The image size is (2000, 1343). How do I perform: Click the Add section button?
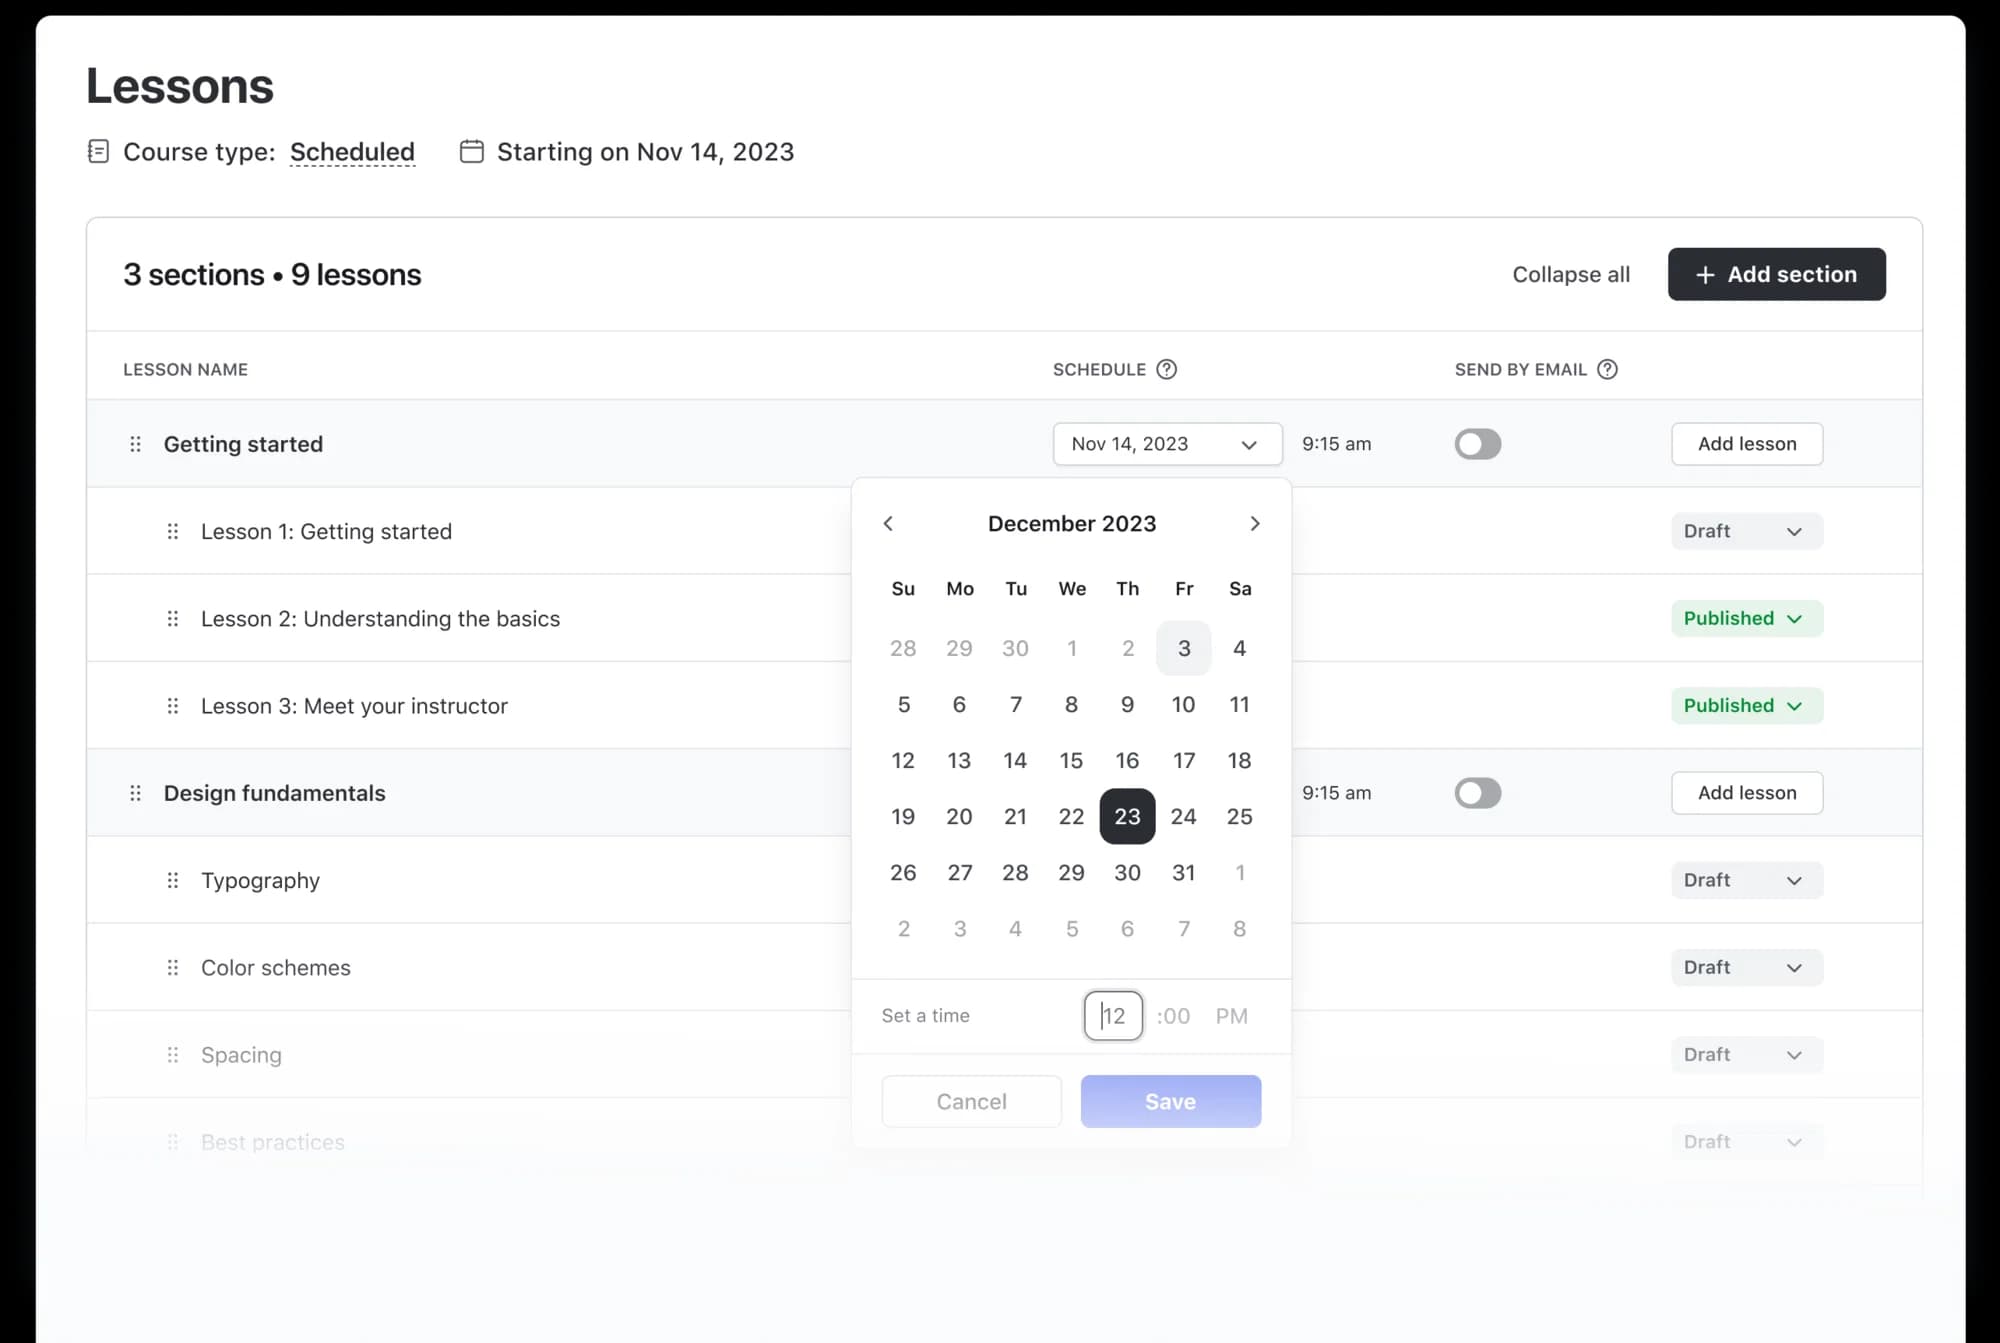coord(1776,274)
